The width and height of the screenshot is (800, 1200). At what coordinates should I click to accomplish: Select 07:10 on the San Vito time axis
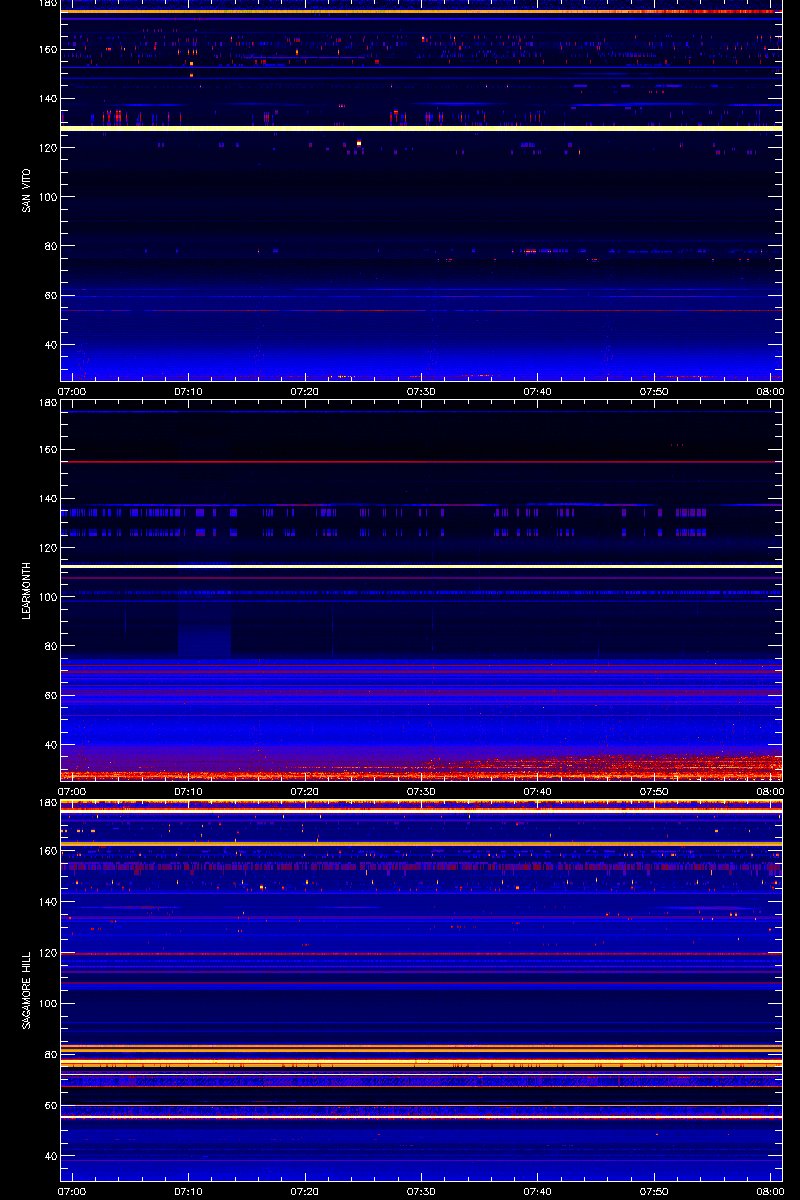tap(189, 391)
